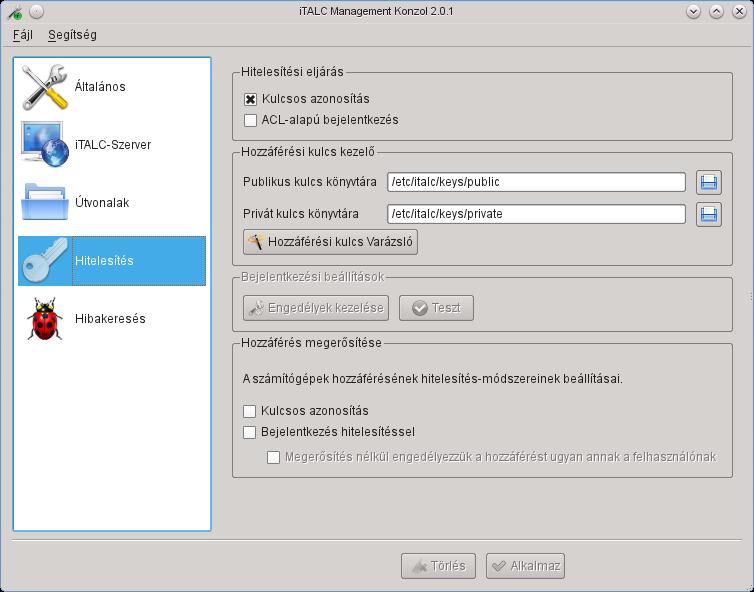
Task: Enable Bejelentkezés hitelesítéssel checkbox
Action: [249, 432]
